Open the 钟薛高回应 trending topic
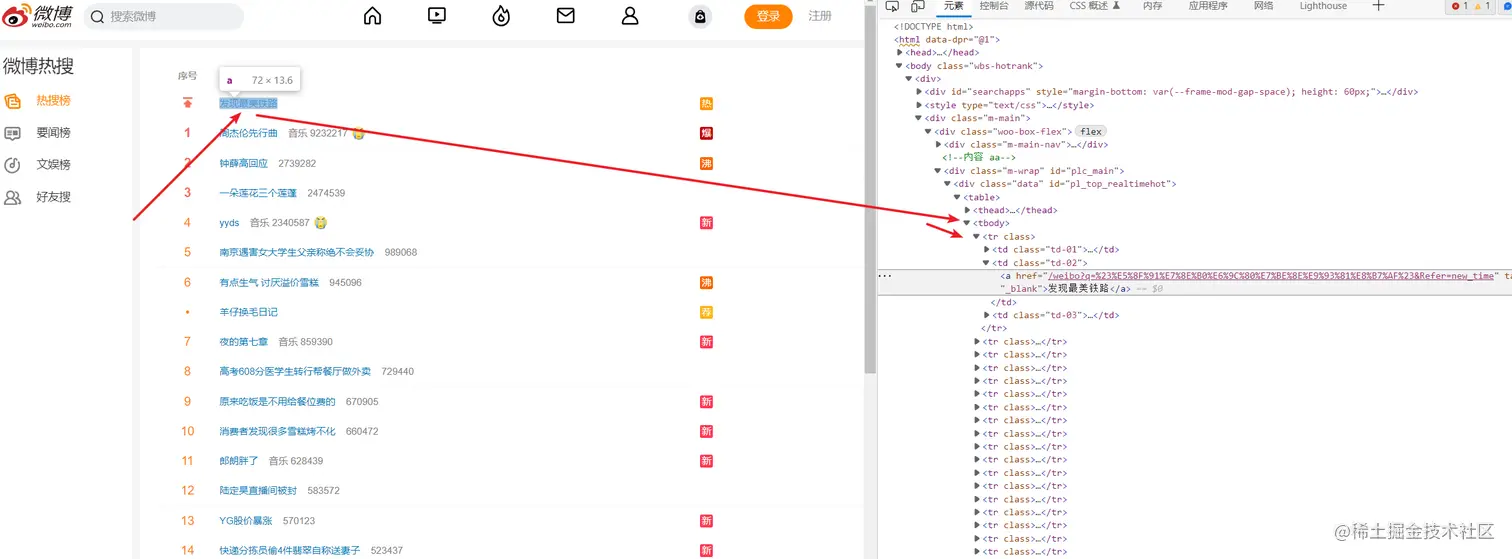Viewport: 1512px width, 559px height. click(243, 163)
